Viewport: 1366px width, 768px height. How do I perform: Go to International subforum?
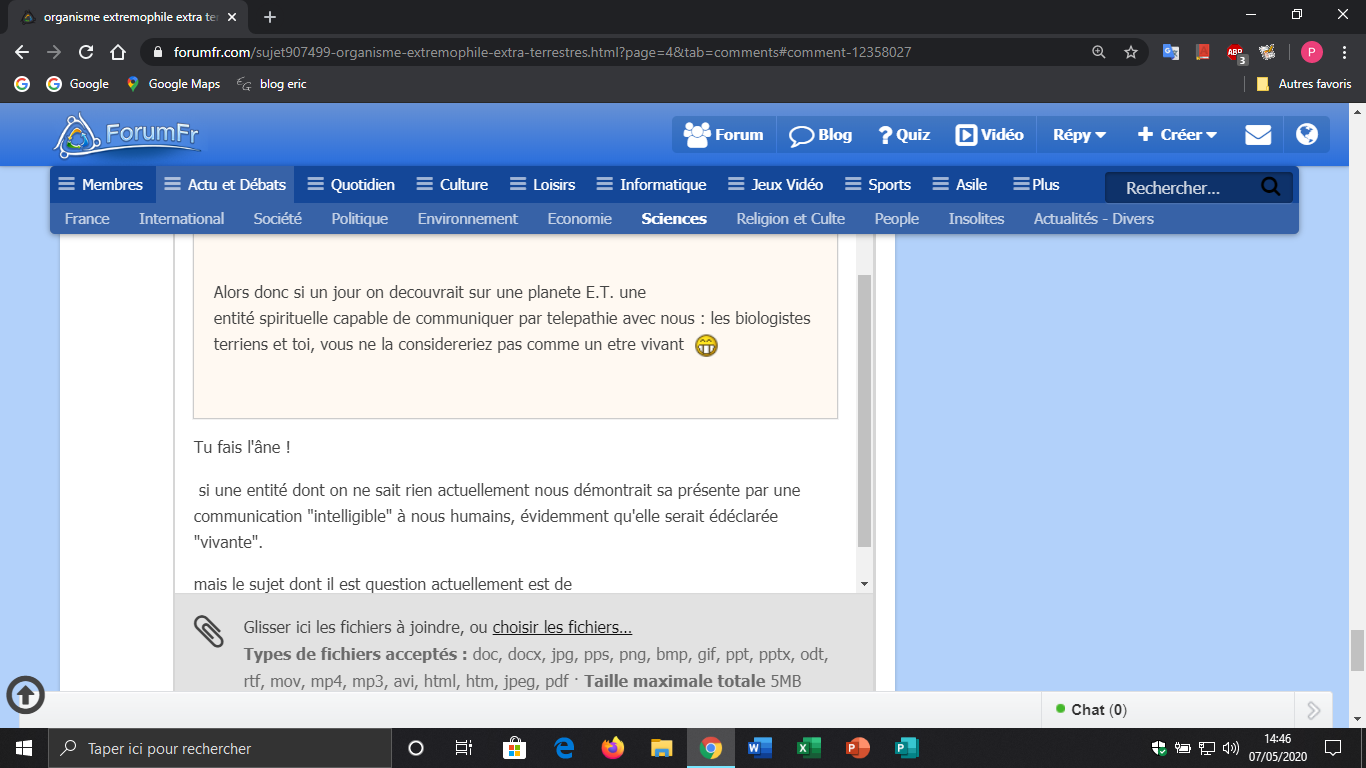tap(181, 218)
